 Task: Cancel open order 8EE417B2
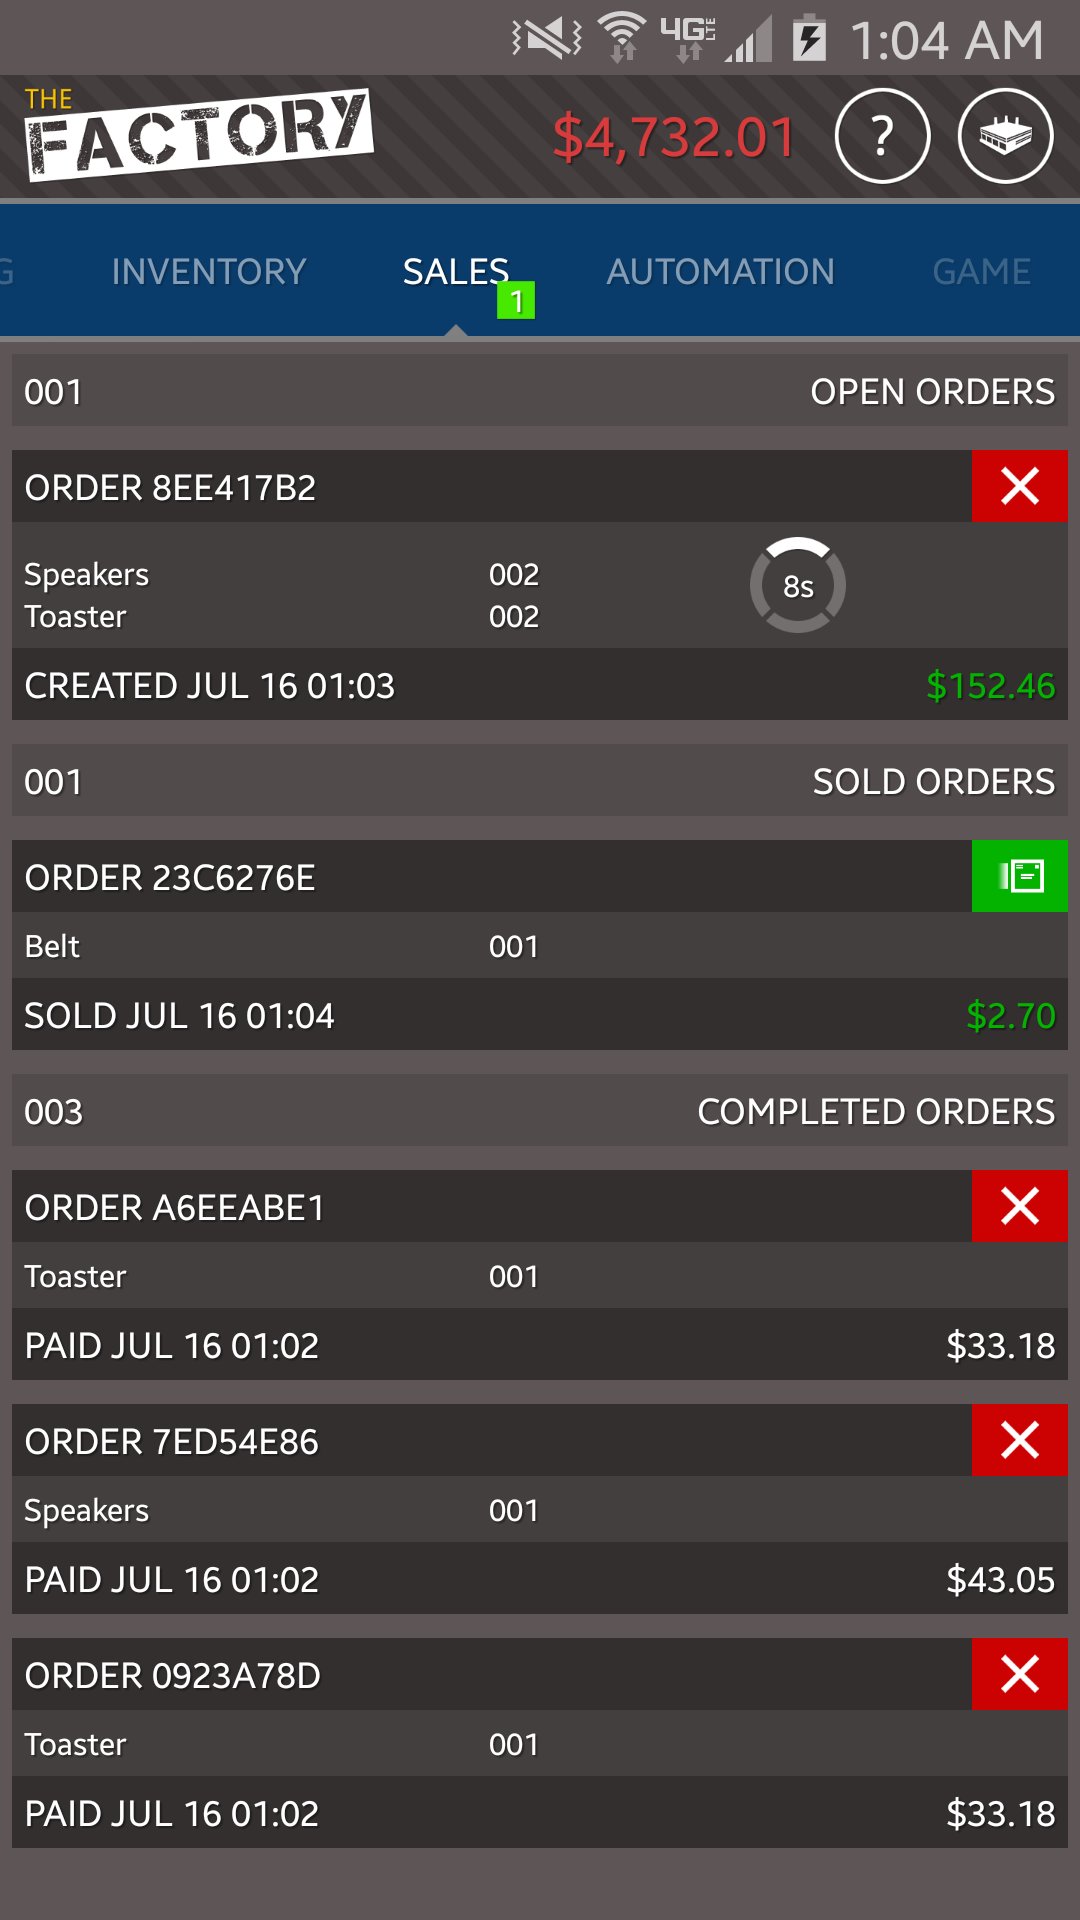pos(1019,487)
